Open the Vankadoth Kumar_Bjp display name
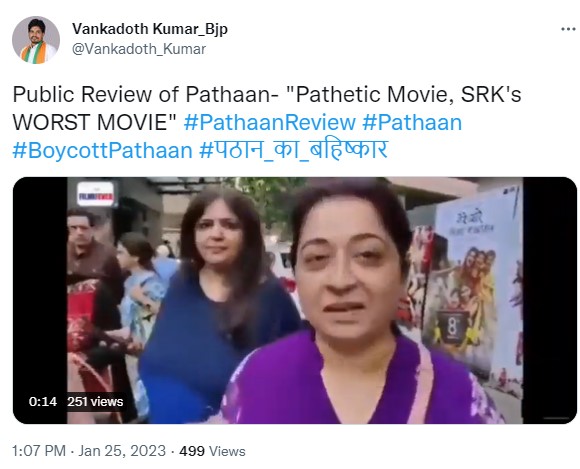 point(150,28)
